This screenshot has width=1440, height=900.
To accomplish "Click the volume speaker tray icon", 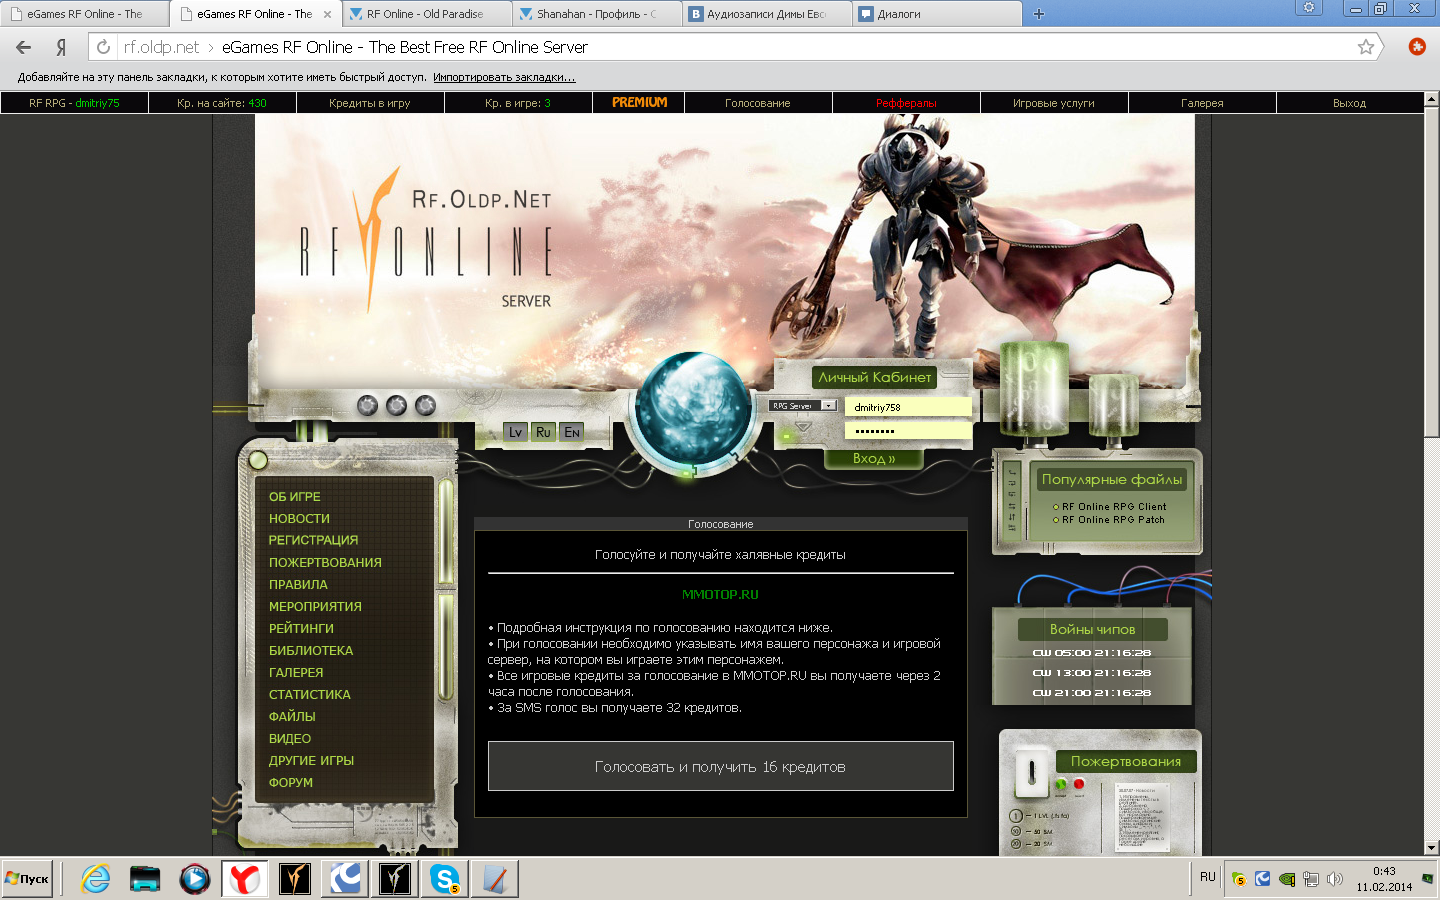I will click(x=1335, y=879).
